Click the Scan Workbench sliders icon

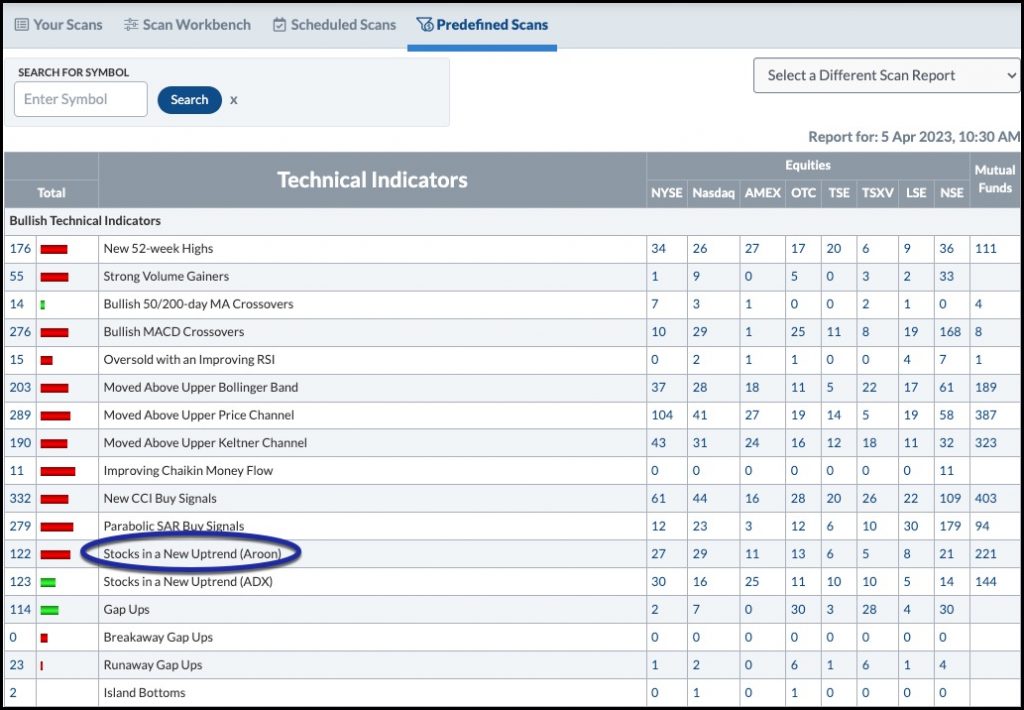pos(131,25)
